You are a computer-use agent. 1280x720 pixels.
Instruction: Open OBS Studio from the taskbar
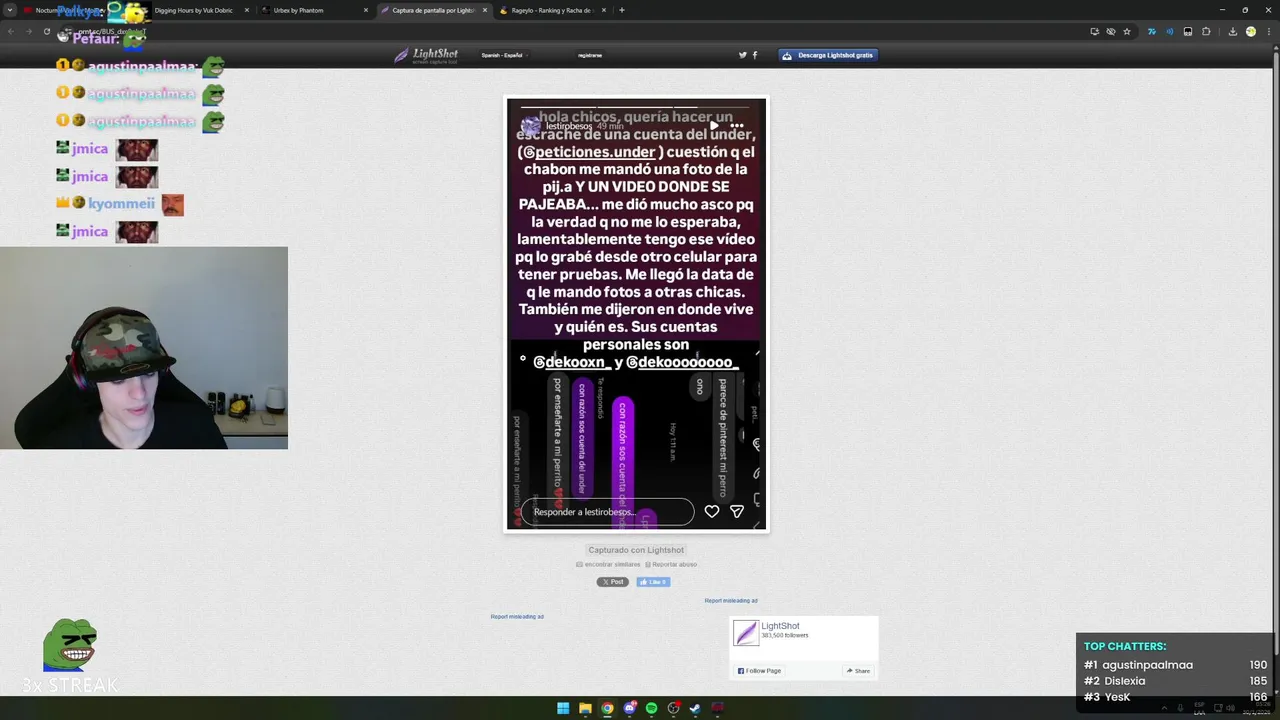pyautogui.click(x=674, y=708)
